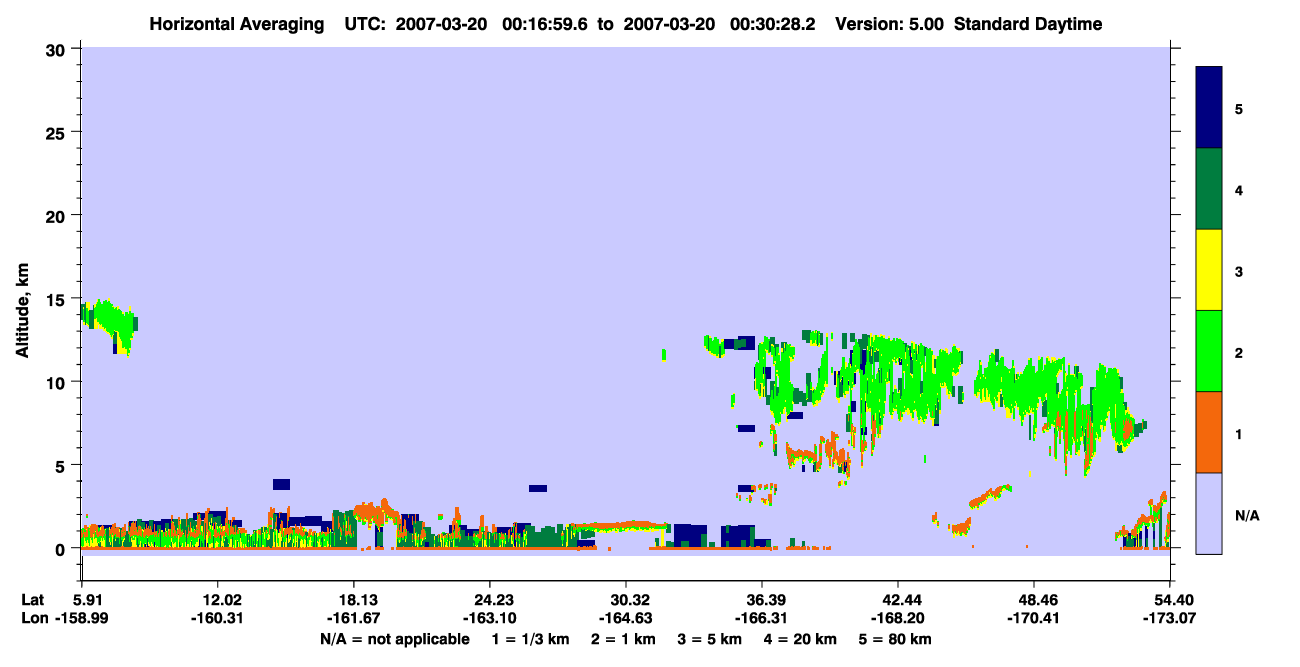Screen dimensions: 1300x667
Task: Click longitude value -158.99
Action: point(82,619)
